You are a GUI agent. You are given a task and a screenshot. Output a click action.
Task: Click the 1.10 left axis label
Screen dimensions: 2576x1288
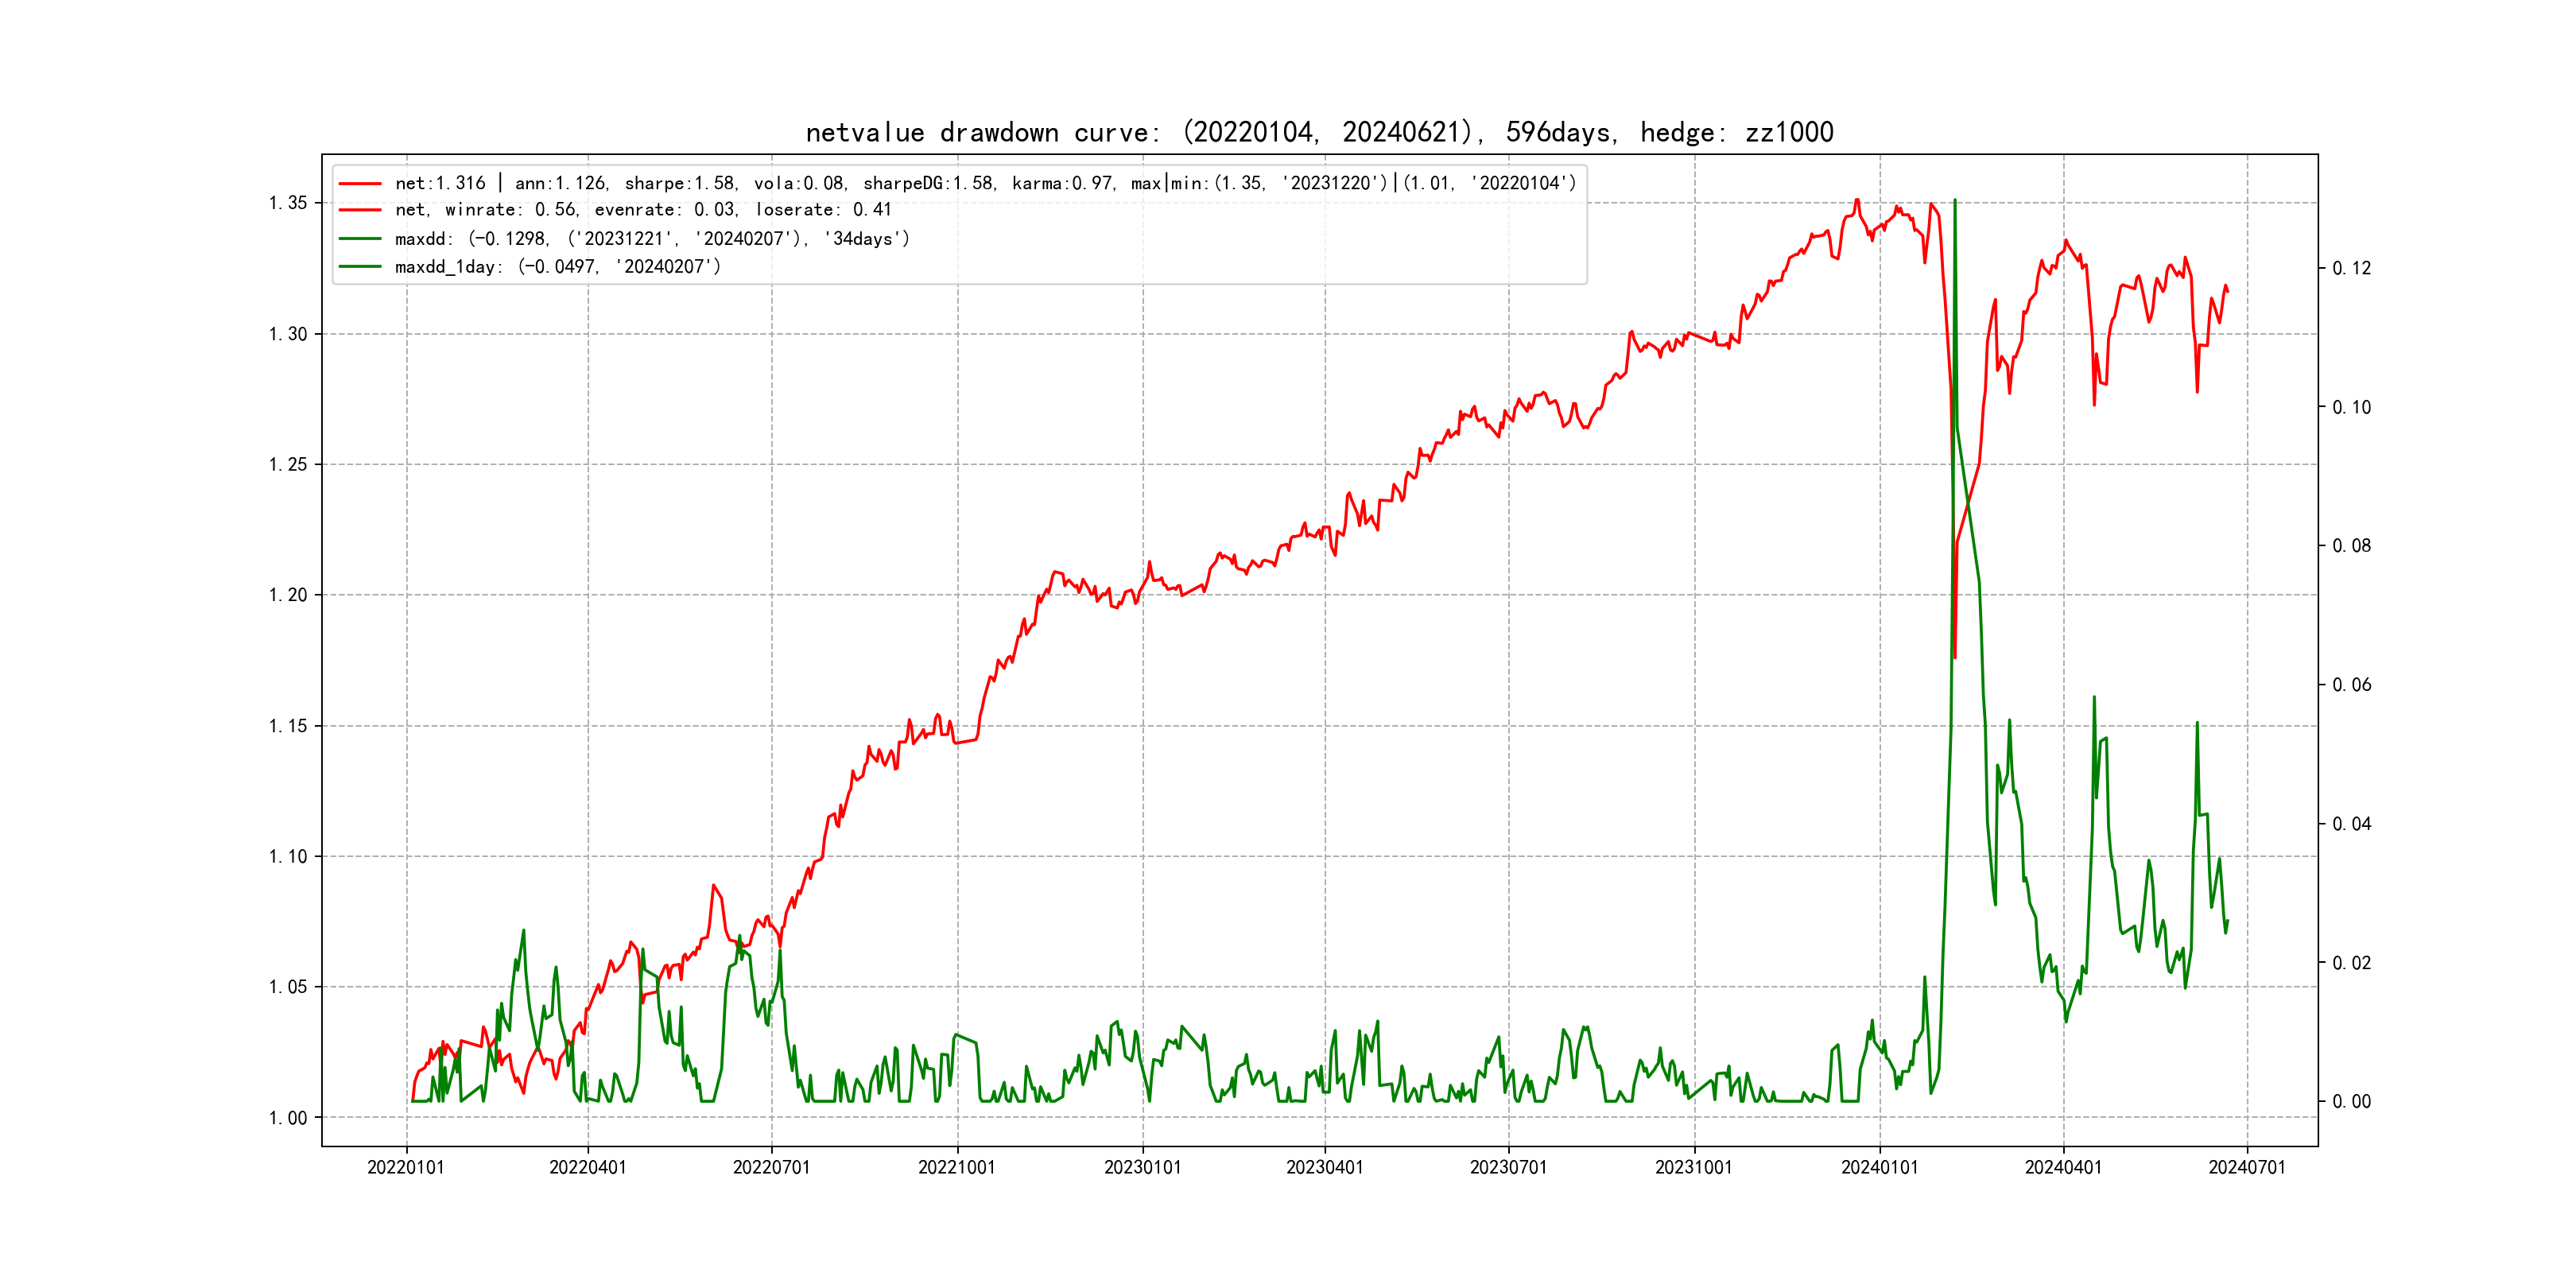coord(288,856)
